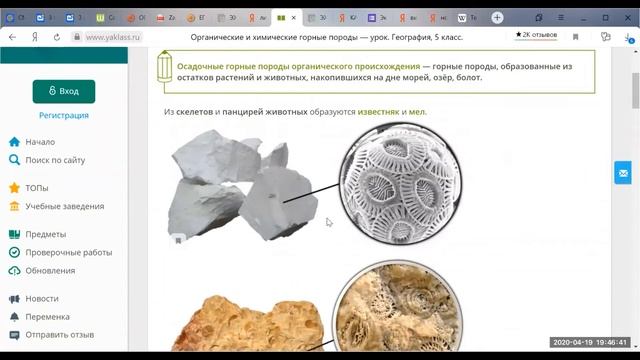Open Проверочные работы menu item

[x=69, y=253]
